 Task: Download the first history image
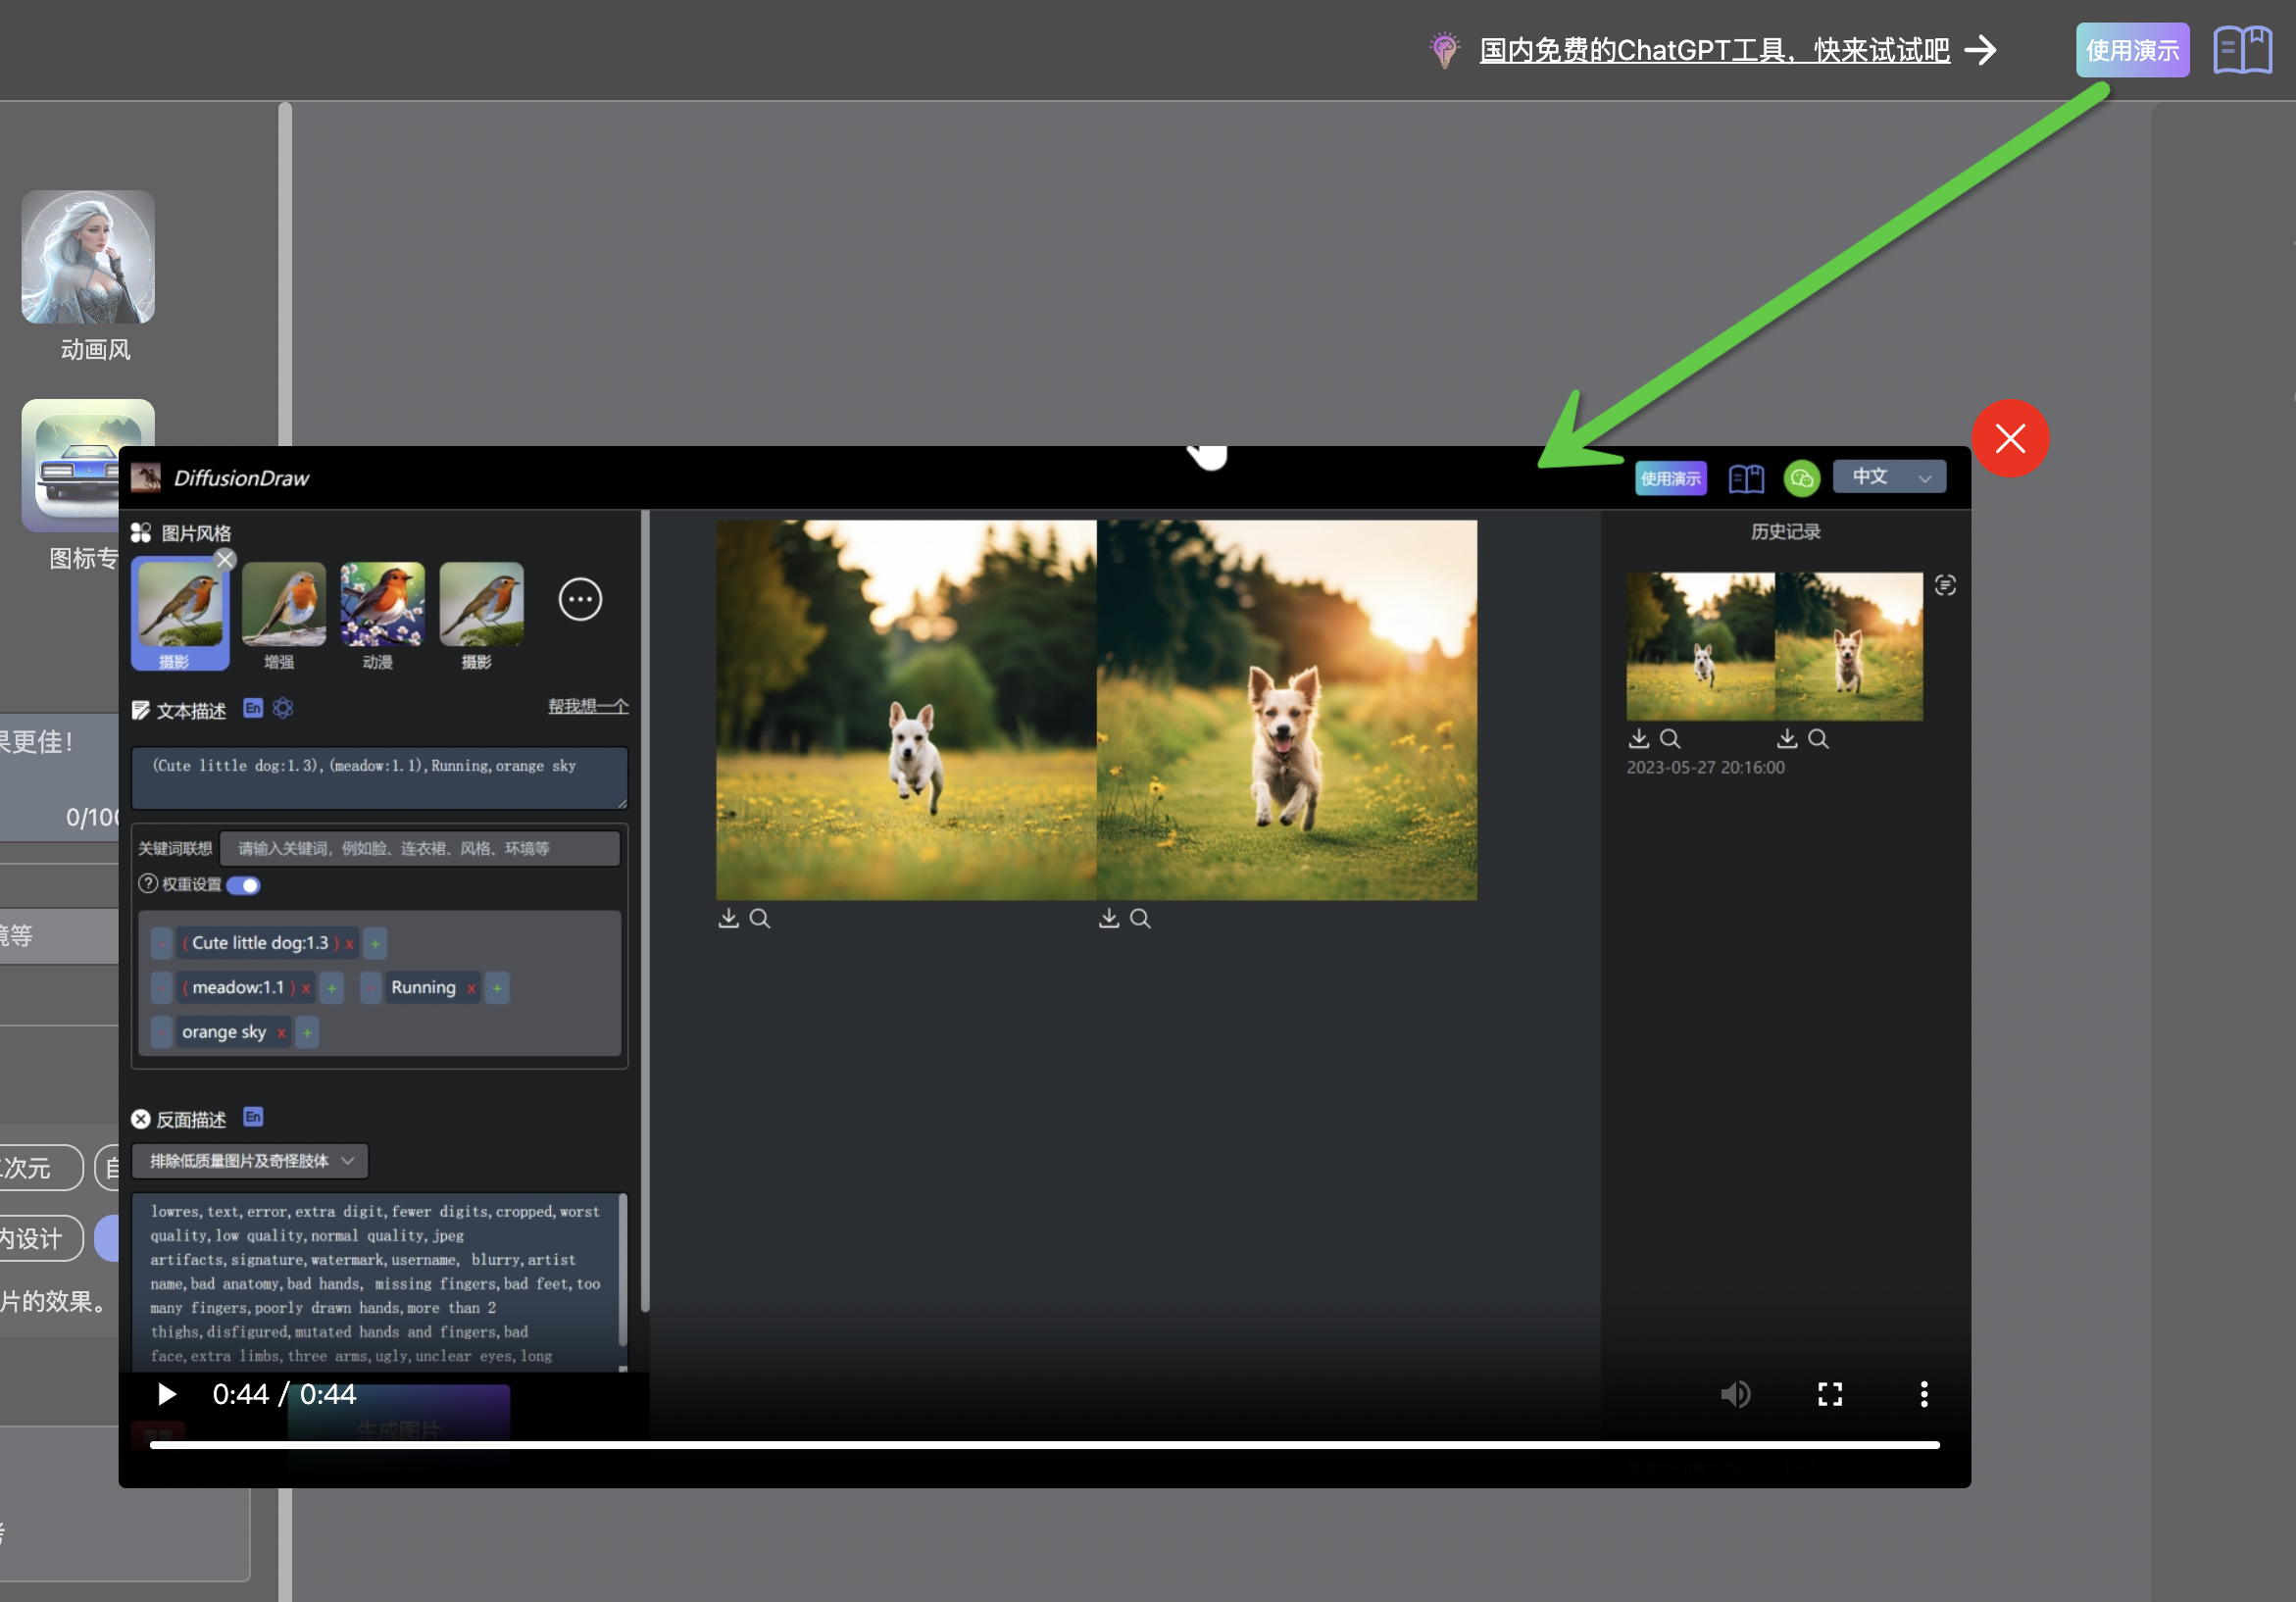click(x=1639, y=738)
